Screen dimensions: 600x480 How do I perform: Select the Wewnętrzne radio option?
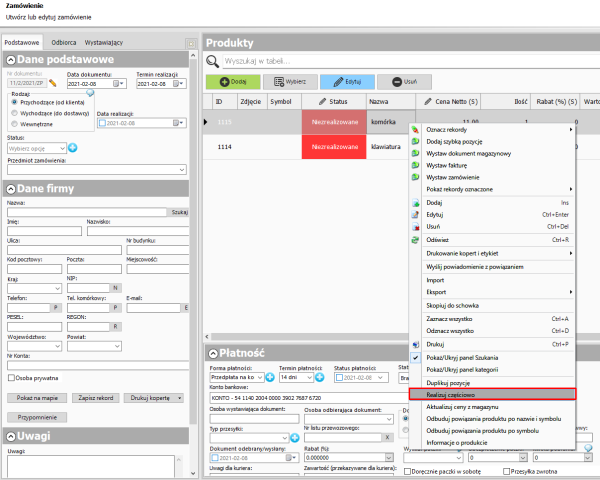pyautogui.click(x=15, y=124)
